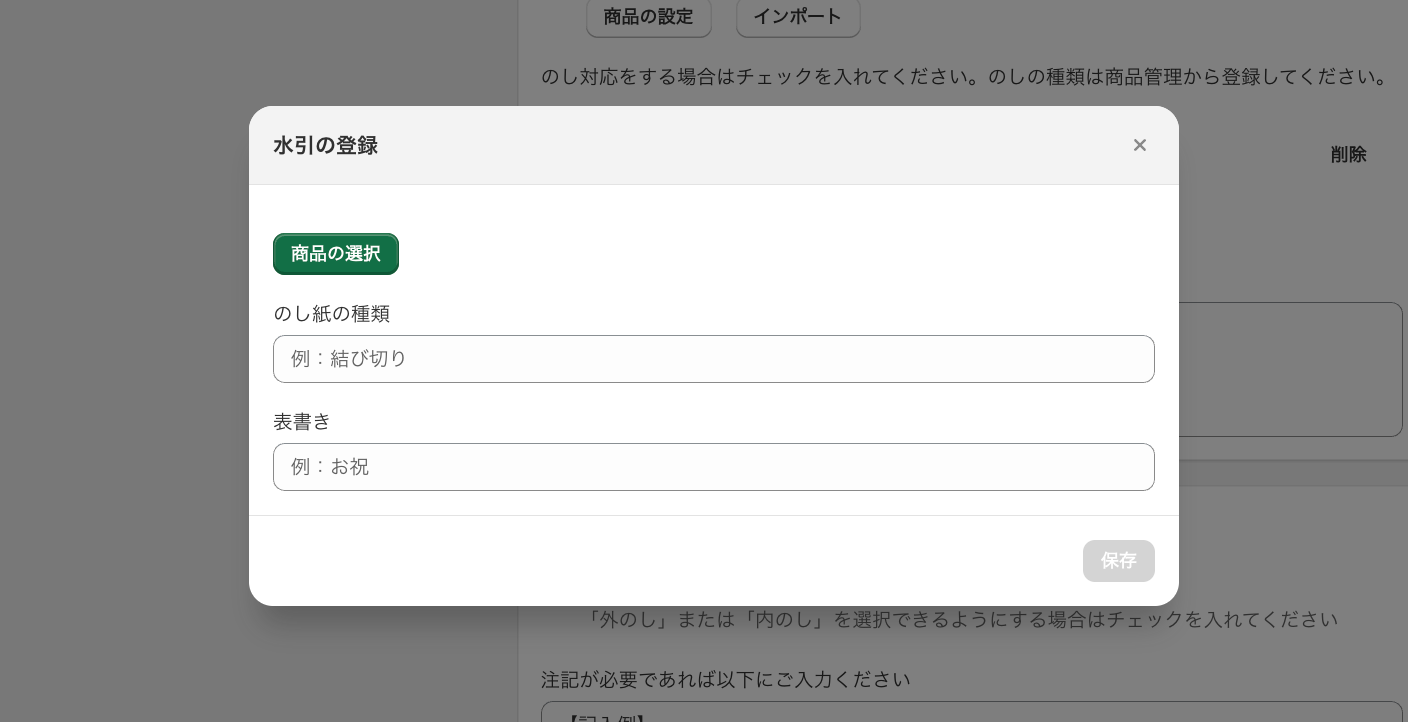
Task: Click the 水引の登録 dialog title
Action: [x=325, y=146]
